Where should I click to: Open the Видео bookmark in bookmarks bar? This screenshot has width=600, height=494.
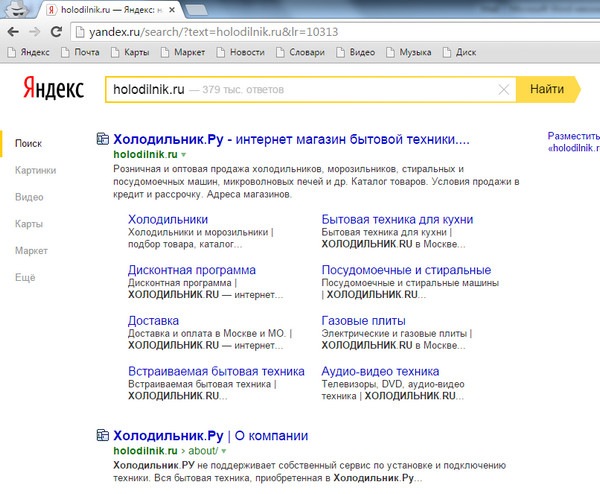pos(355,52)
